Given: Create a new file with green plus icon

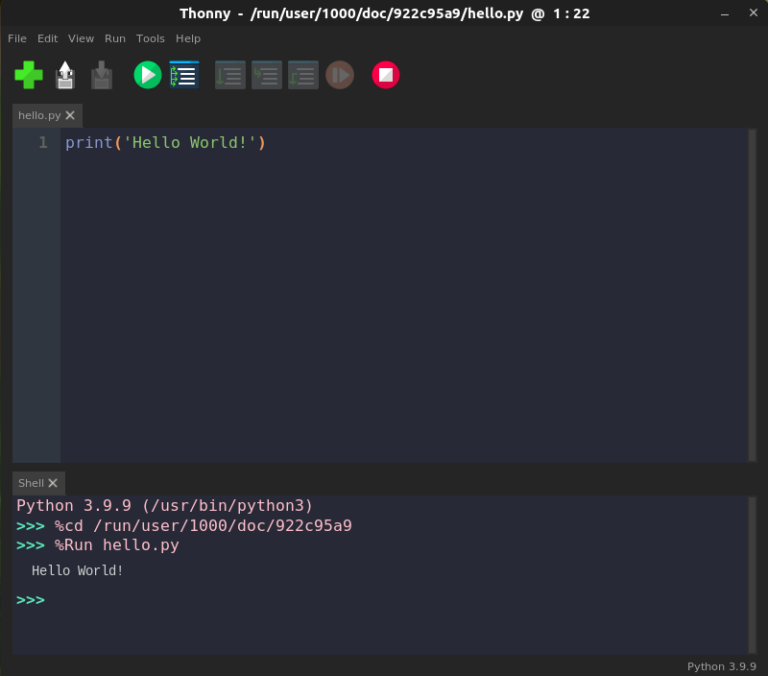Looking at the screenshot, I should tap(29, 75).
